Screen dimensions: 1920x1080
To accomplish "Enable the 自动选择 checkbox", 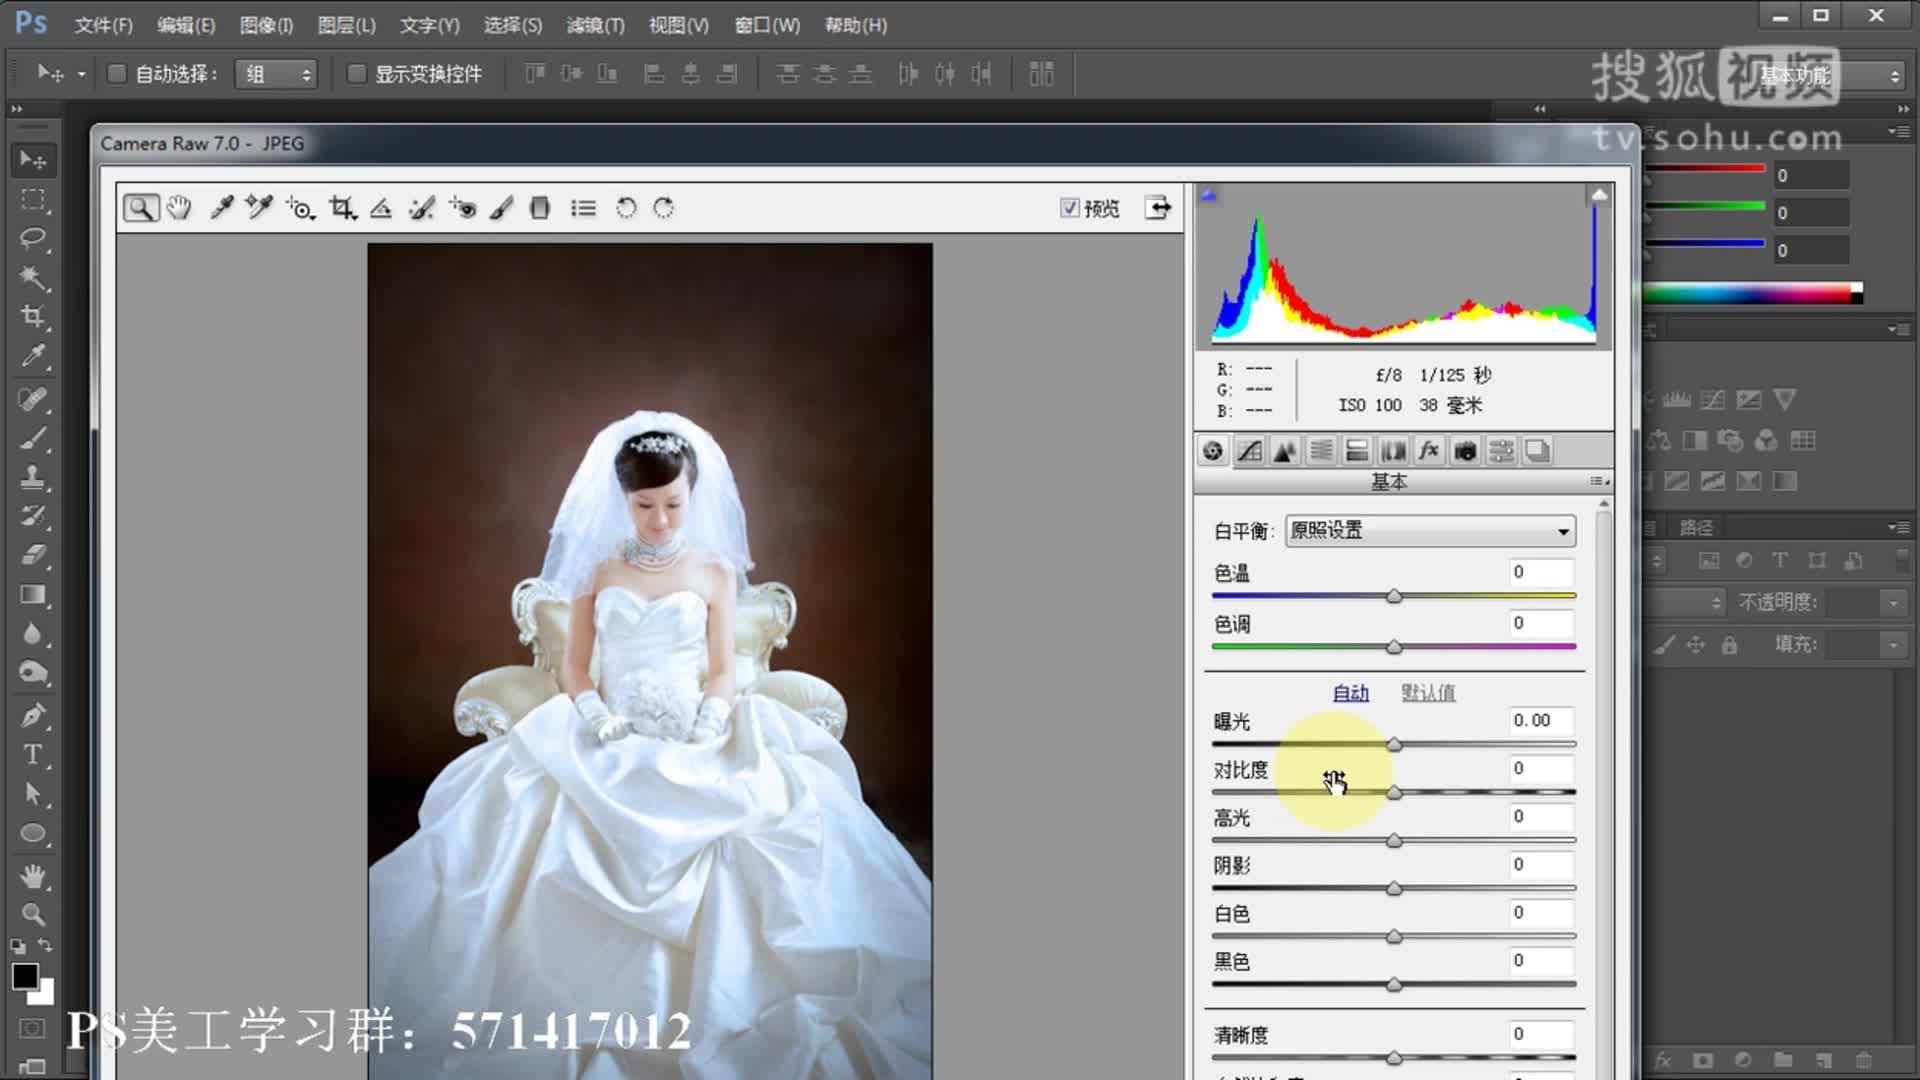I will coord(117,74).
